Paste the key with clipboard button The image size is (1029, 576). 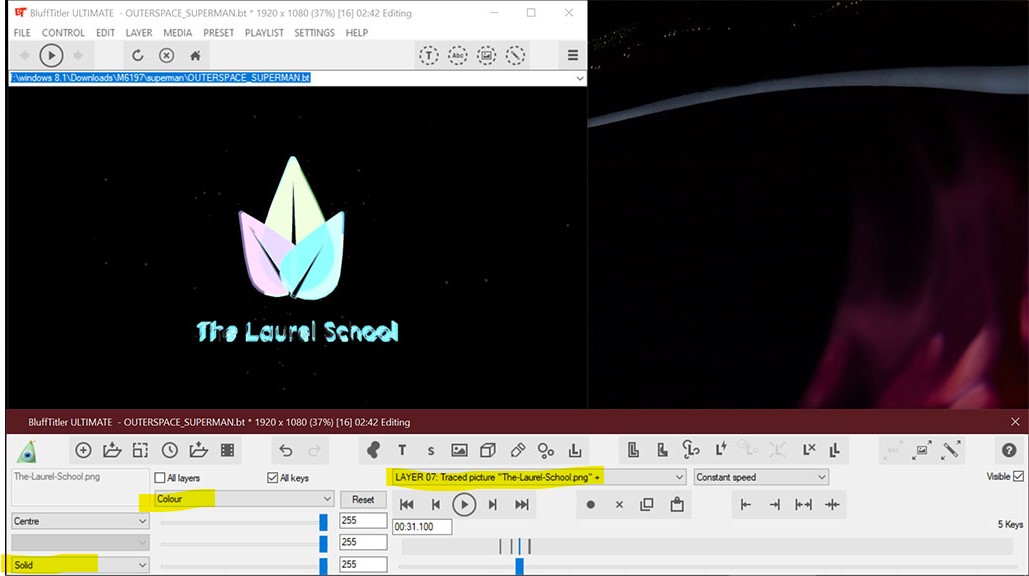(x=677, y=504)
